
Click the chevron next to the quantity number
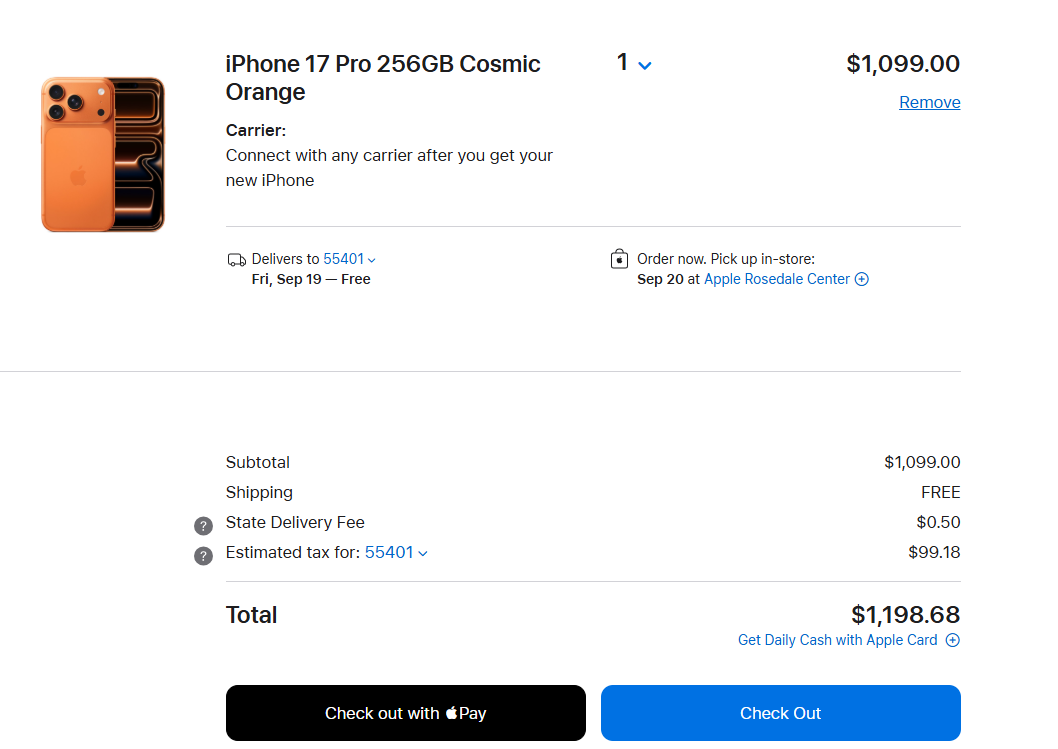tap(645, 66)
